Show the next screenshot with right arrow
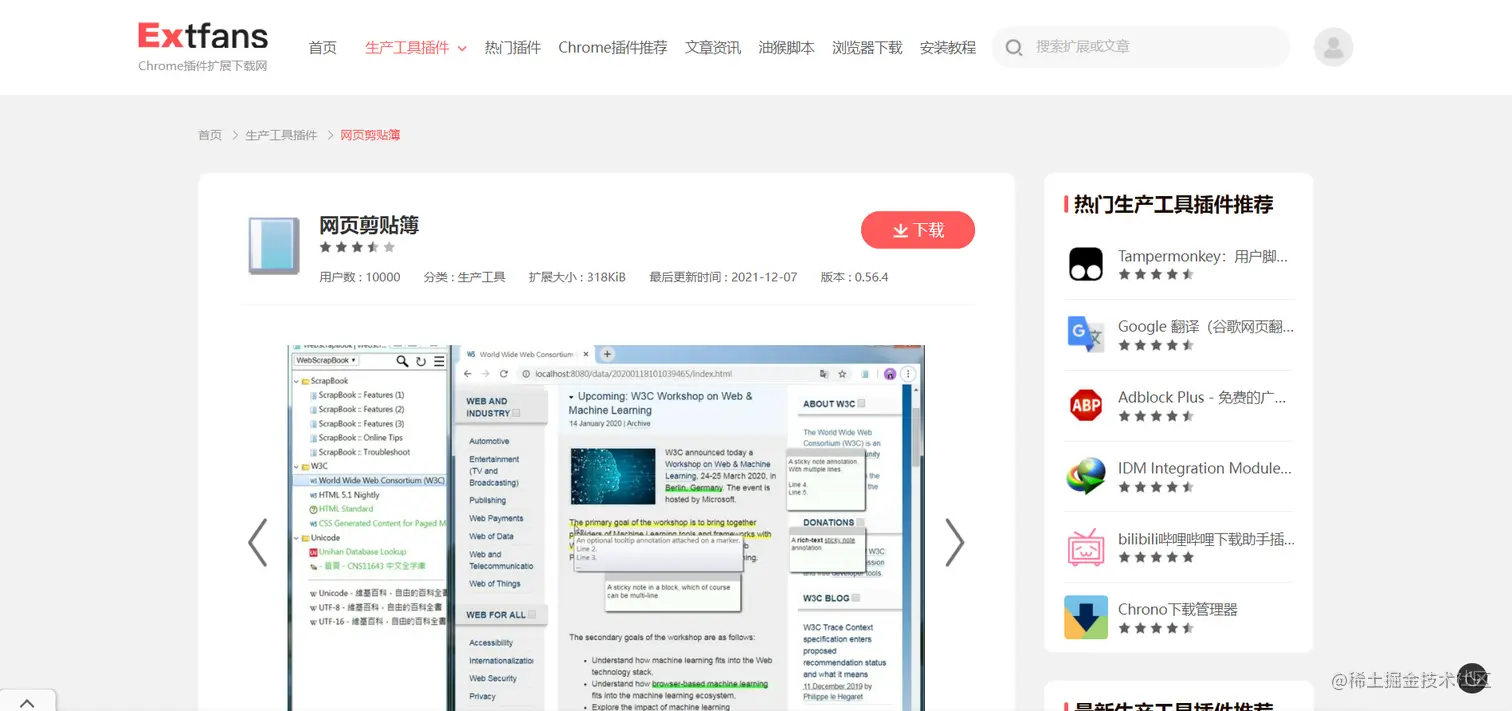 point(955,543)
